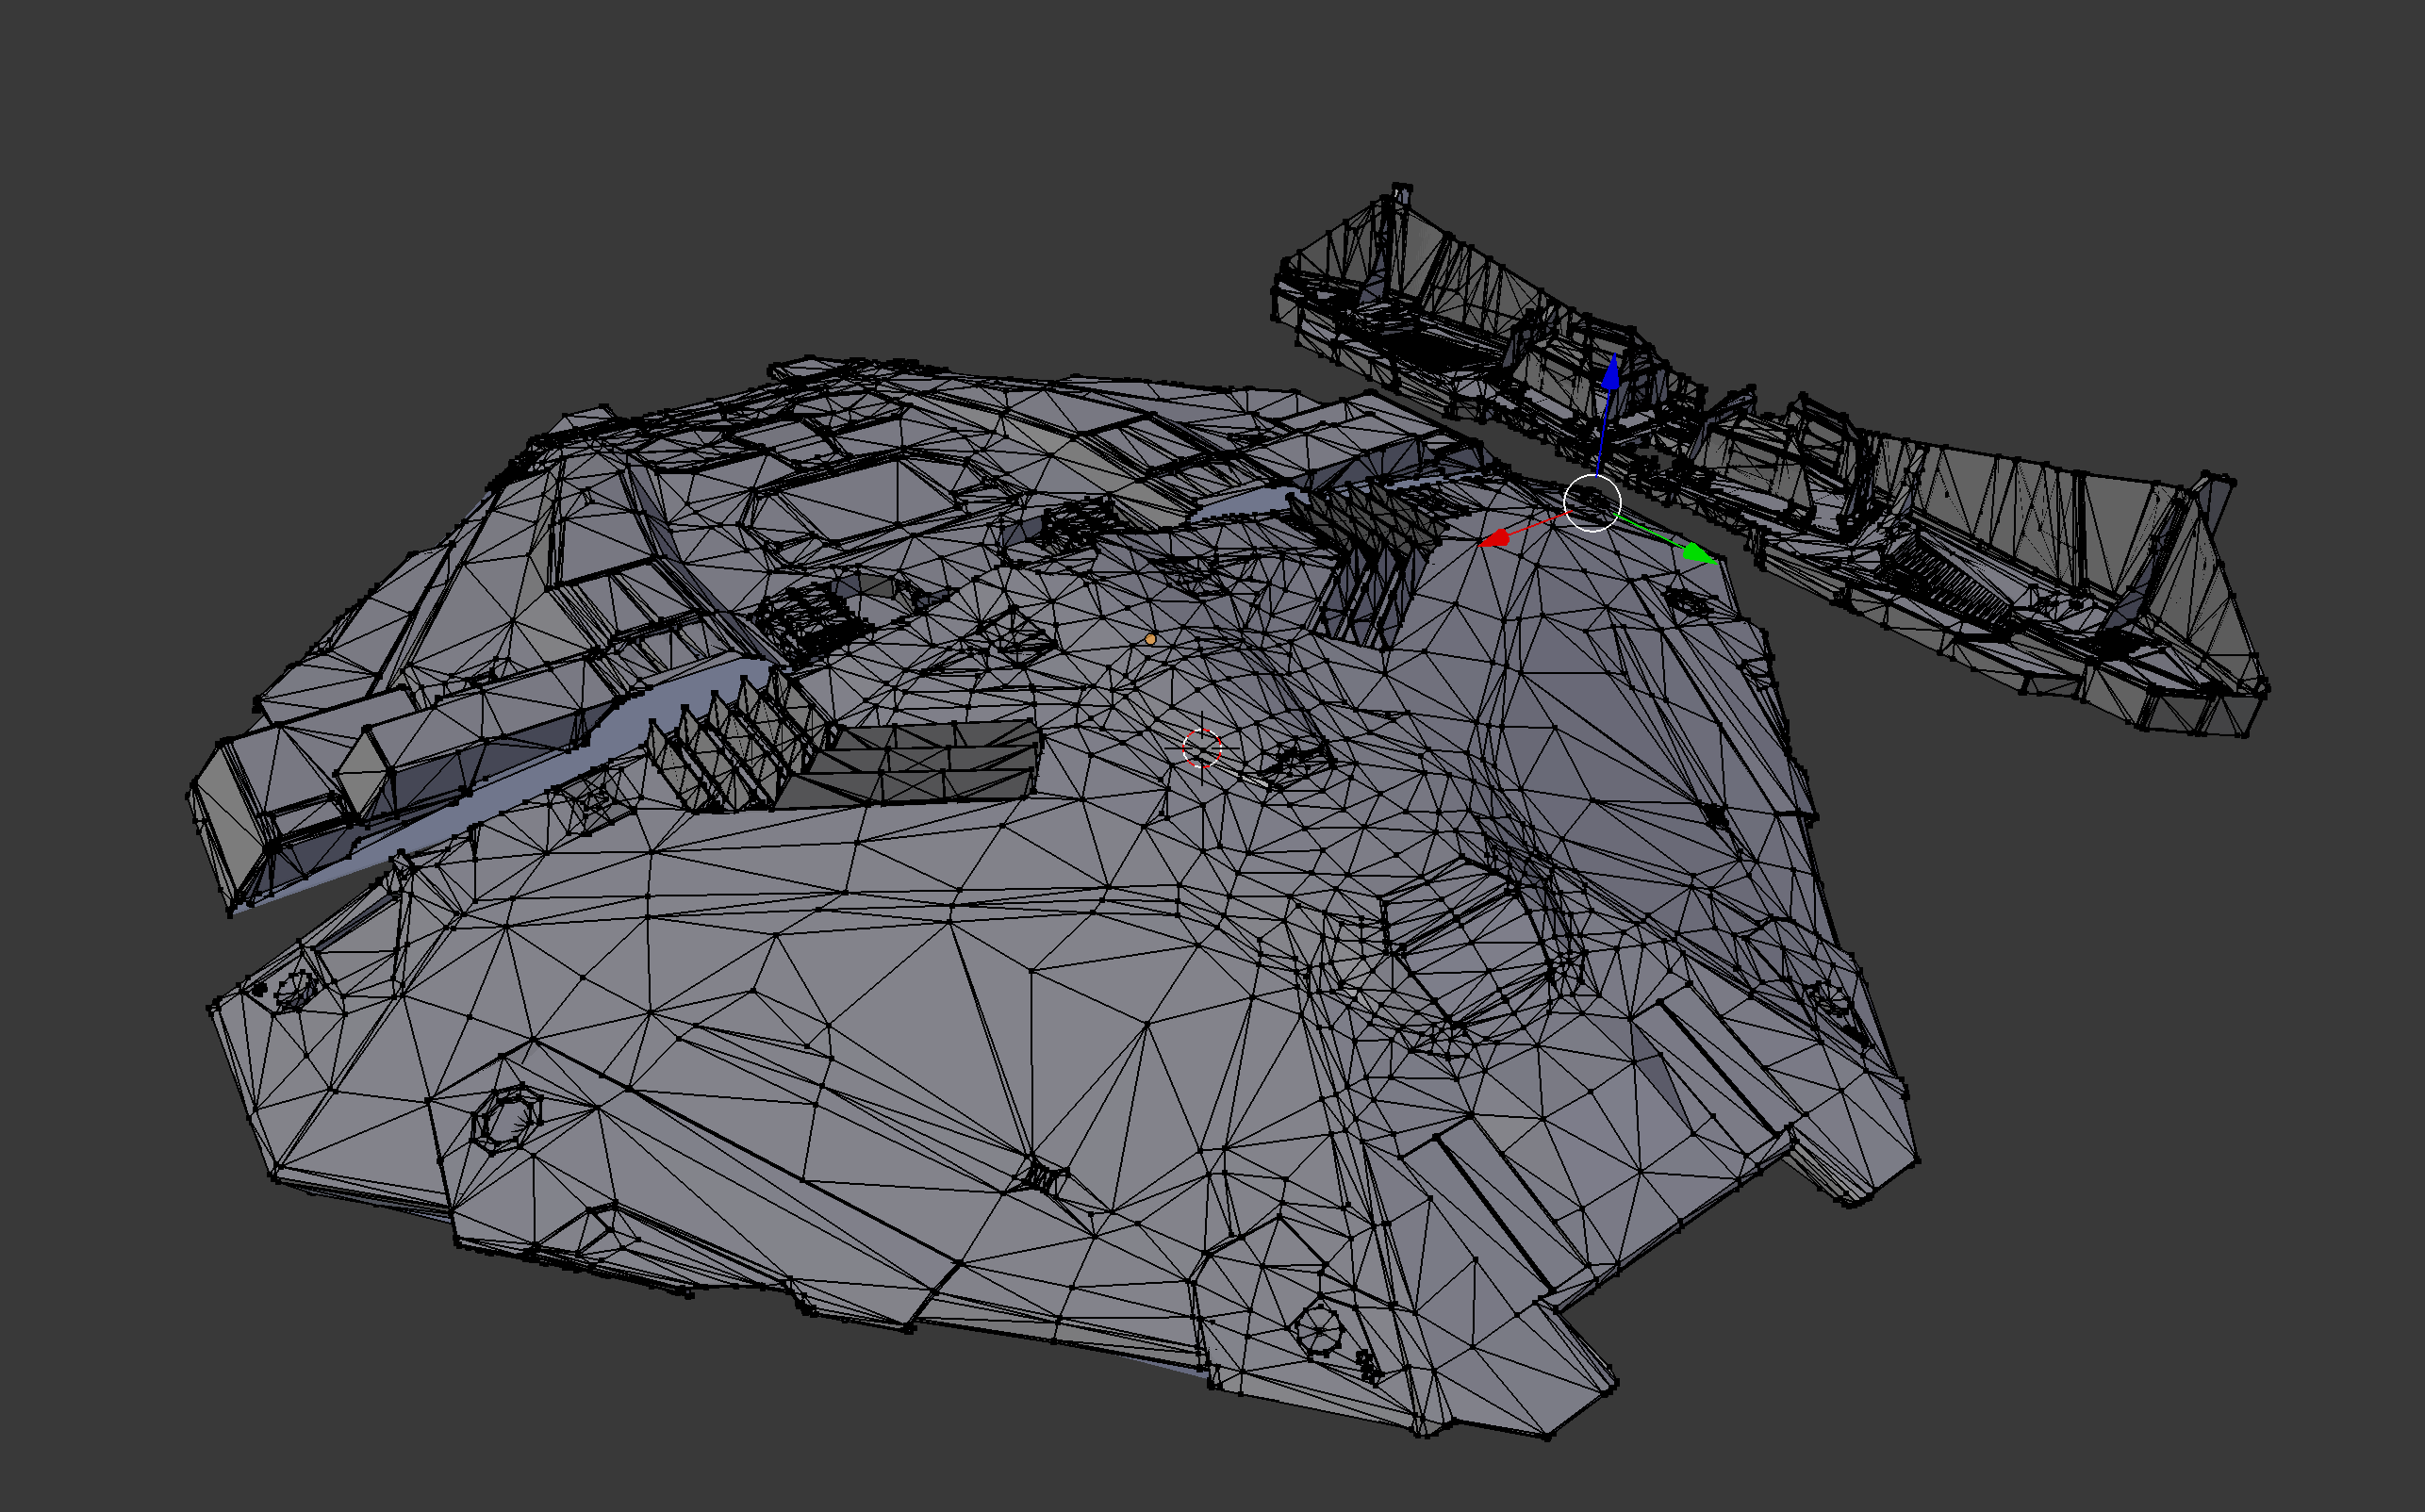2425x1512 pixels.
Task: Click the white circle at manipulator center
Action: [1592, 503]
